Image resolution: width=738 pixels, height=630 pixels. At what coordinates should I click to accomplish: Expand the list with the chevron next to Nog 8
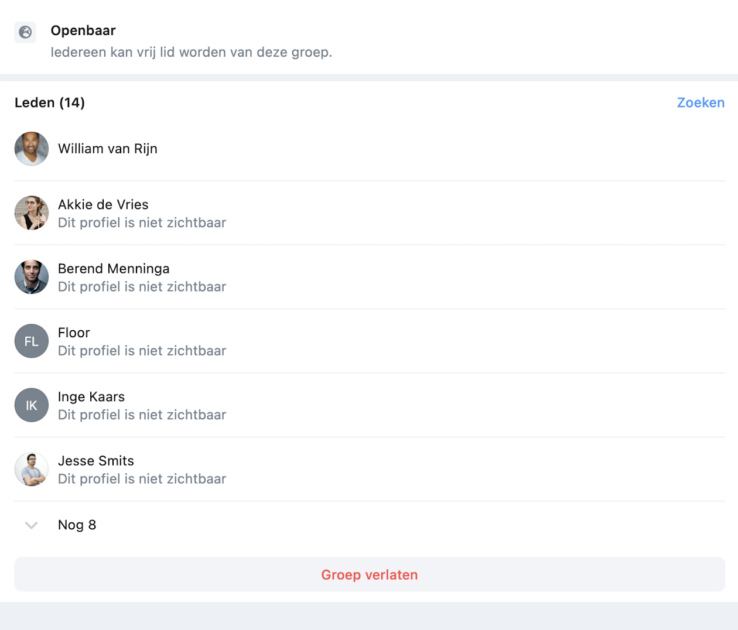point(32,525)
